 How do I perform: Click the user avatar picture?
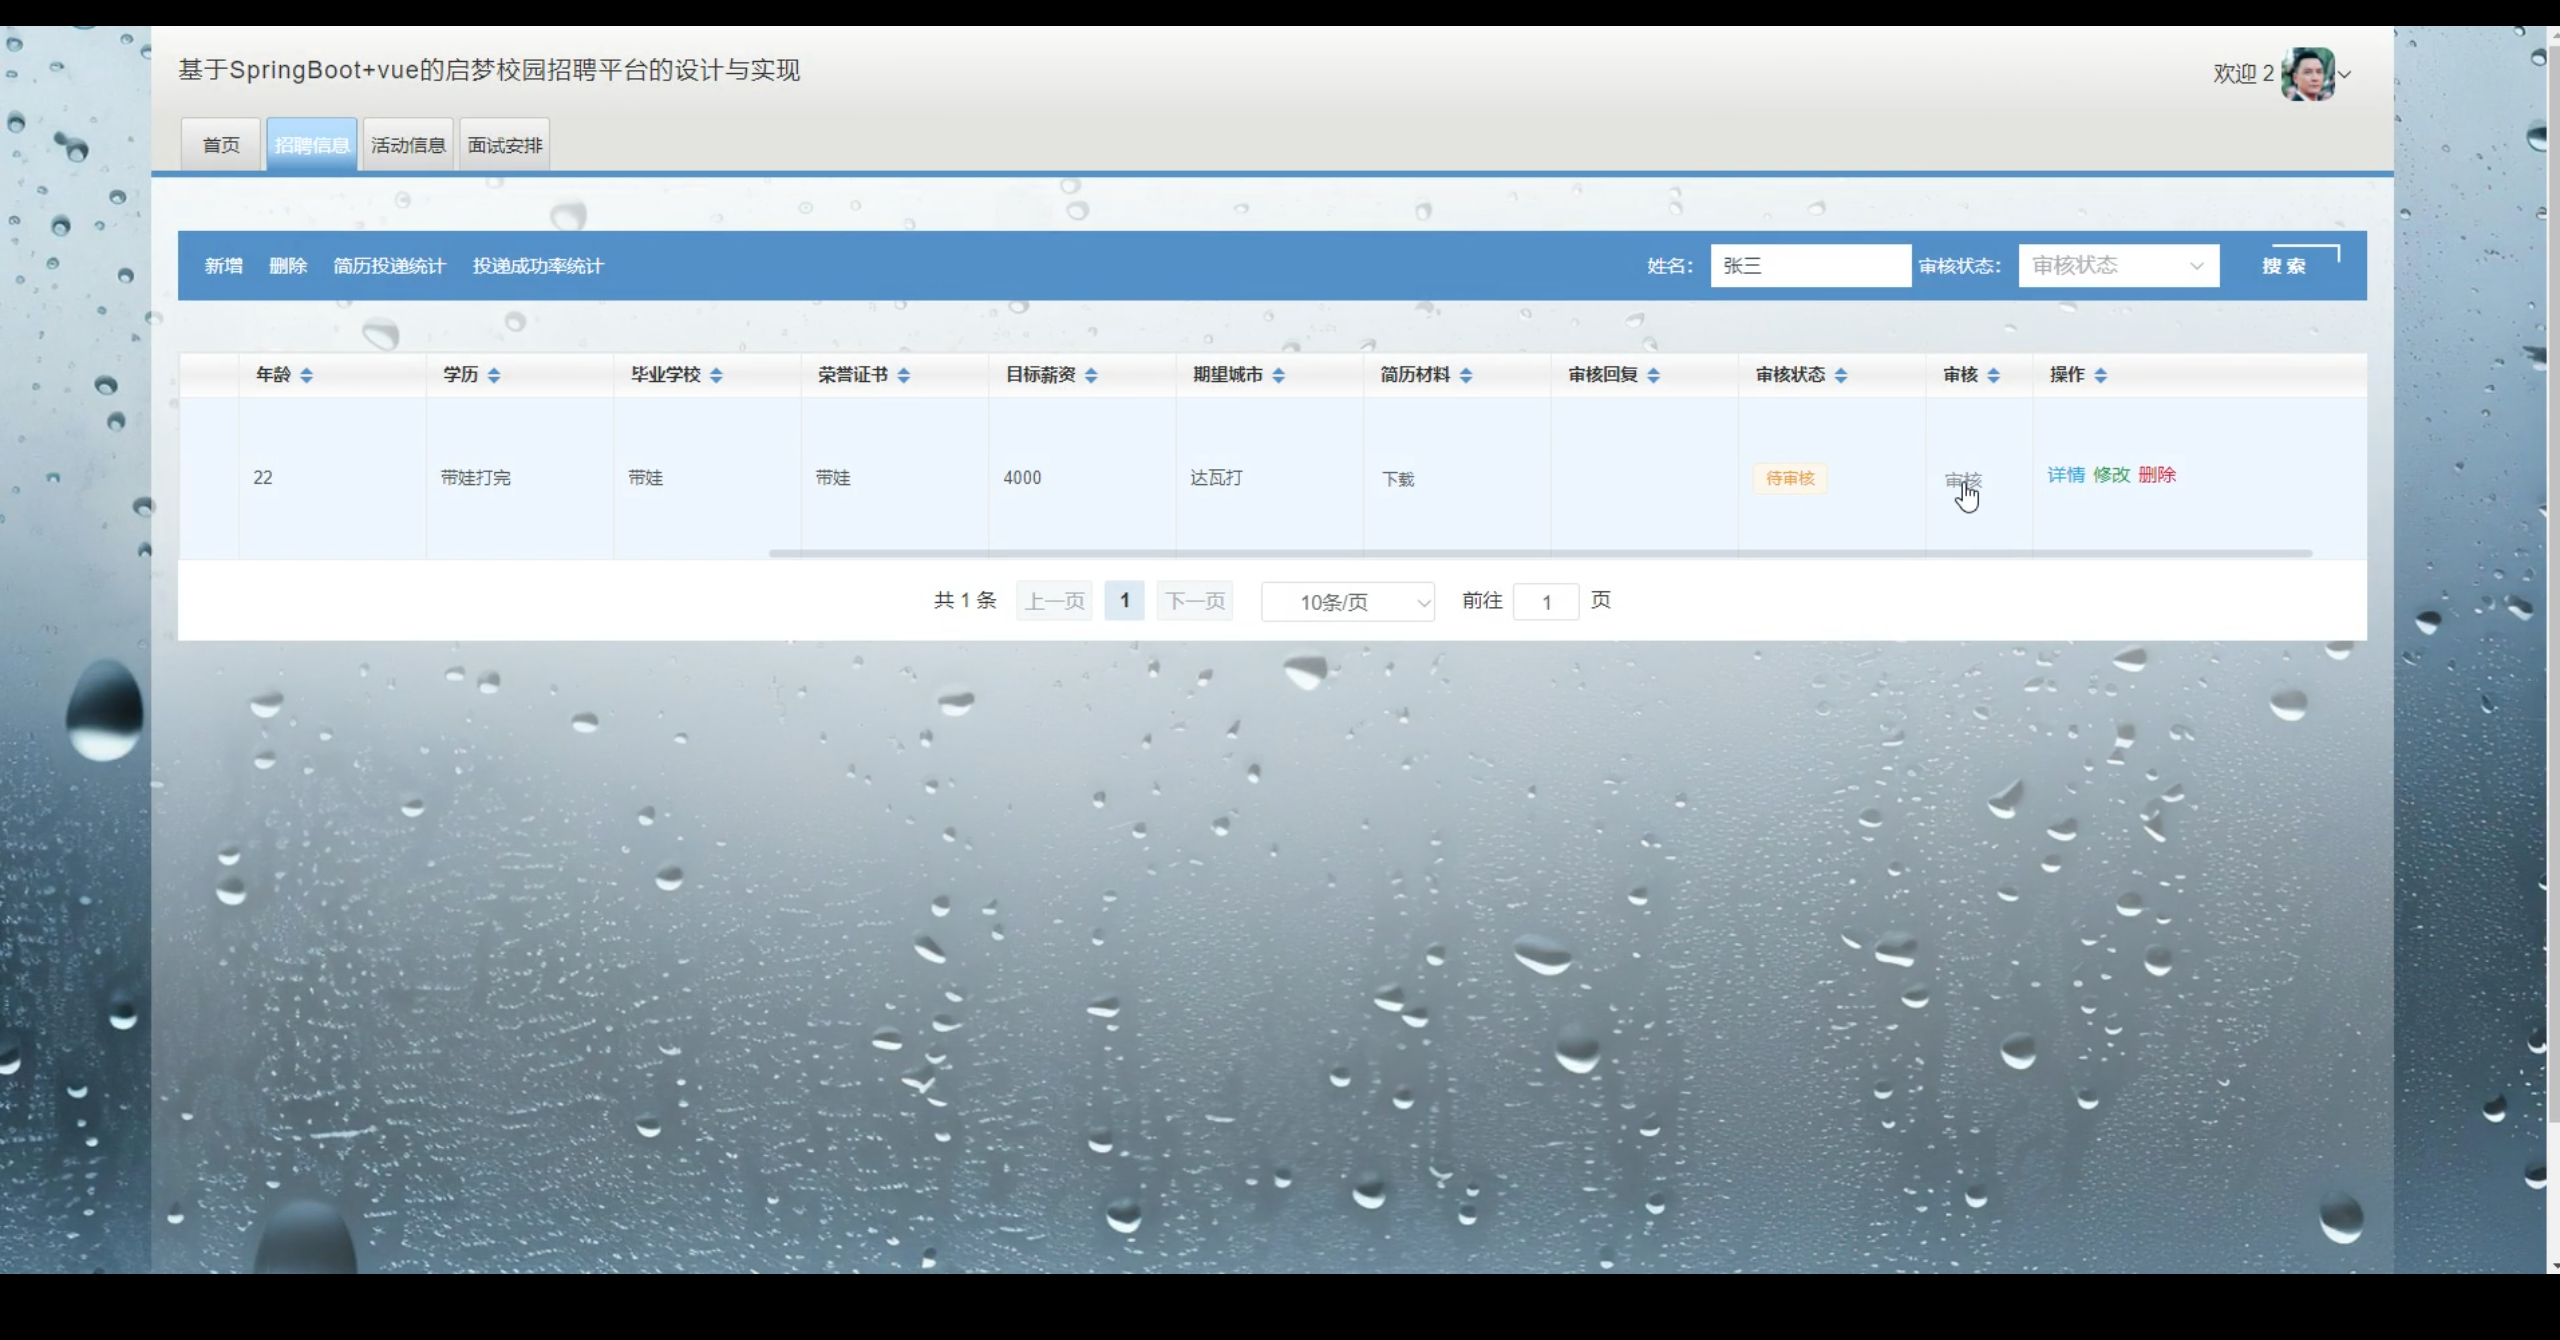click(2306, 74)
